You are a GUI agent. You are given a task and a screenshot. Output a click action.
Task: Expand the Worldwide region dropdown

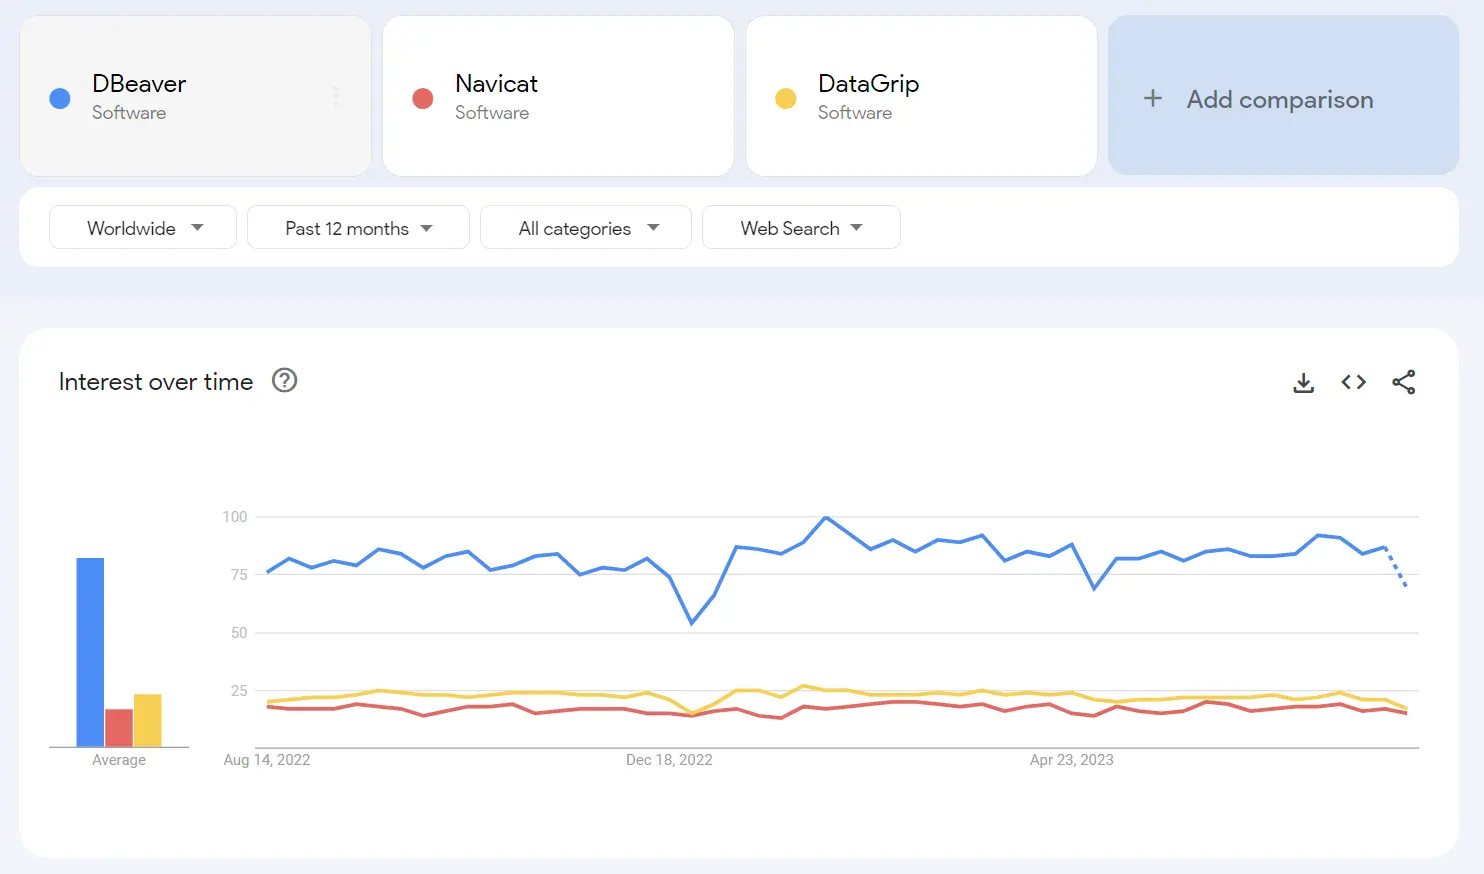143,228
